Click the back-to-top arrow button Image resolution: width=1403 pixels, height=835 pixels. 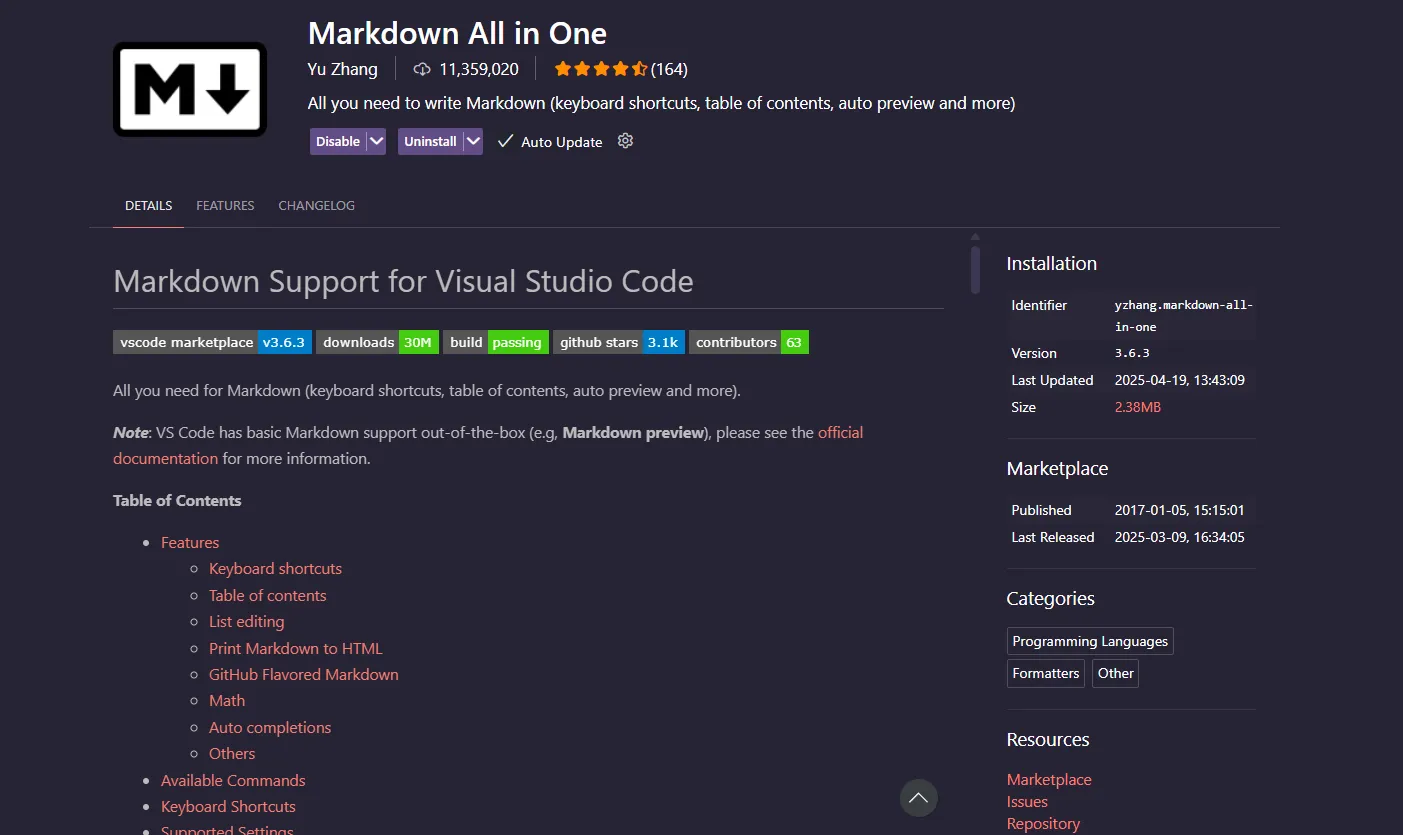[917, 797]
